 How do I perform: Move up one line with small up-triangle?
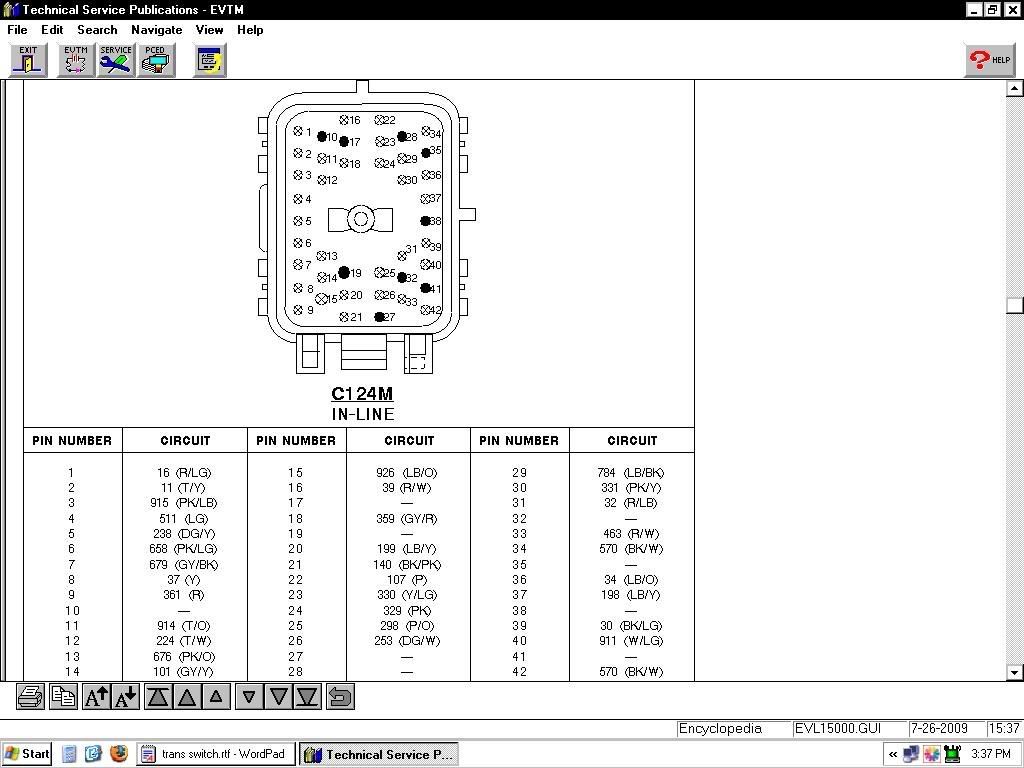pos(216,697)
